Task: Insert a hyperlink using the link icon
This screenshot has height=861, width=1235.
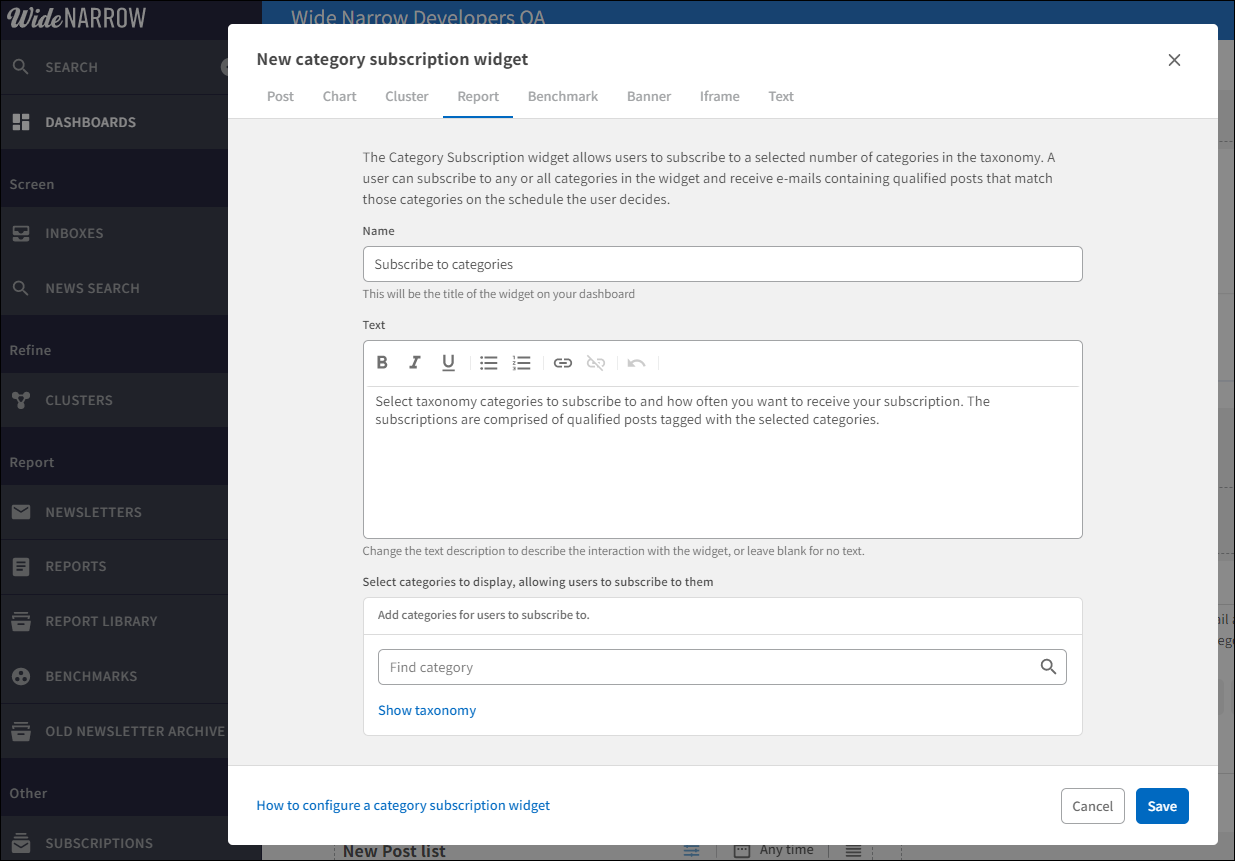Action: tap(562, 362)
